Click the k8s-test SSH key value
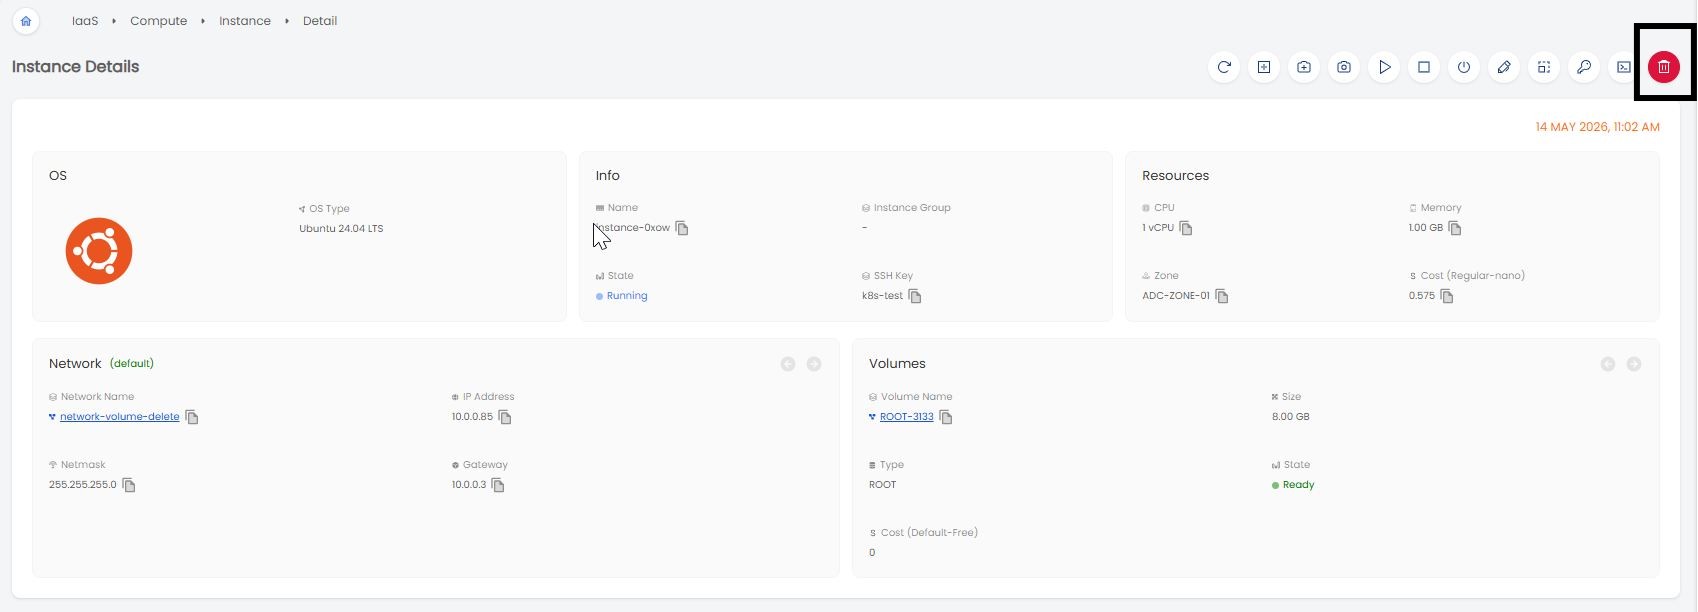Screen dimensions: 1698x612 tap(882, 296)
